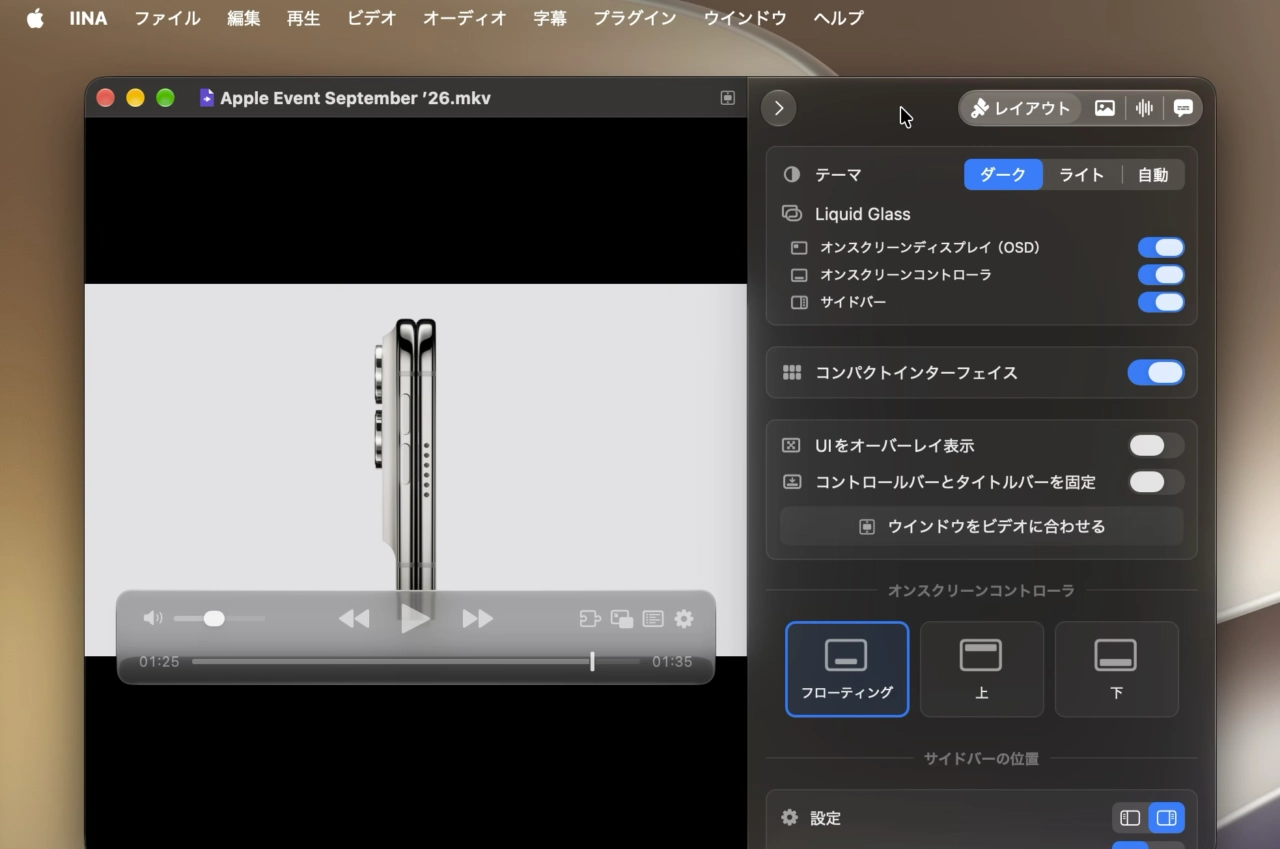Click the speaker mute icon in controller
1280x849 pixels.
coord(152,618)
